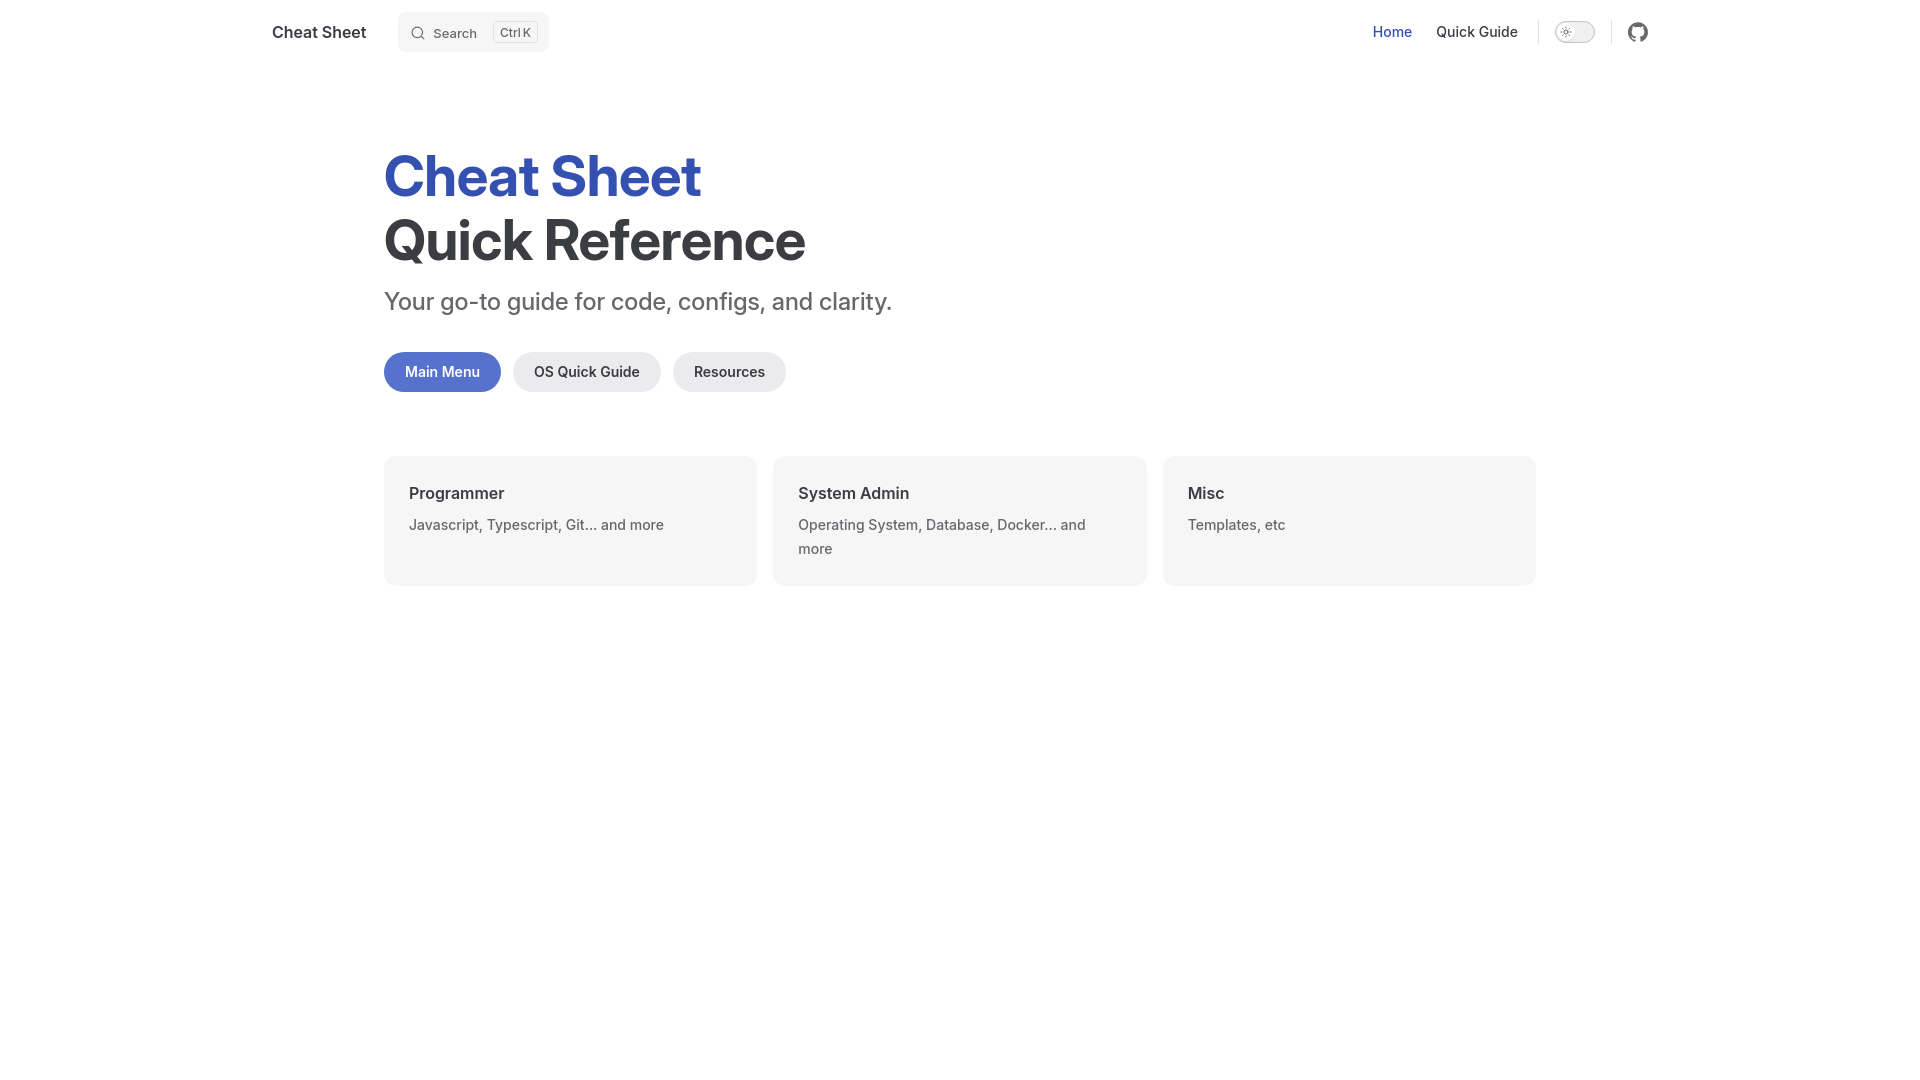The width and height of the screenshot is (1920, 1080).
Task: Click the 'Templates, etc' text
Action: [1236, 525]
